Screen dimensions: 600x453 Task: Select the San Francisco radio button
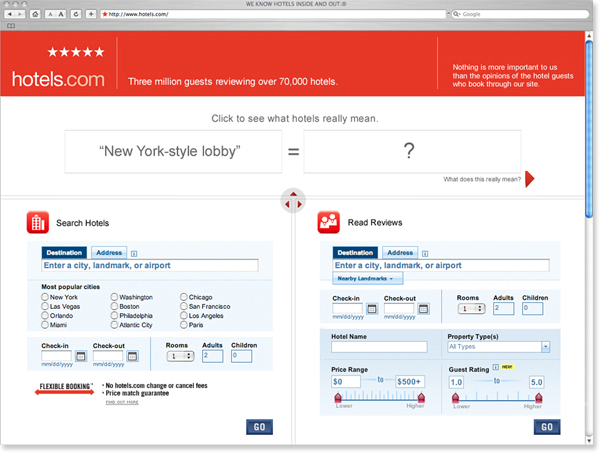pyautogui.click(x=184, y=306)
